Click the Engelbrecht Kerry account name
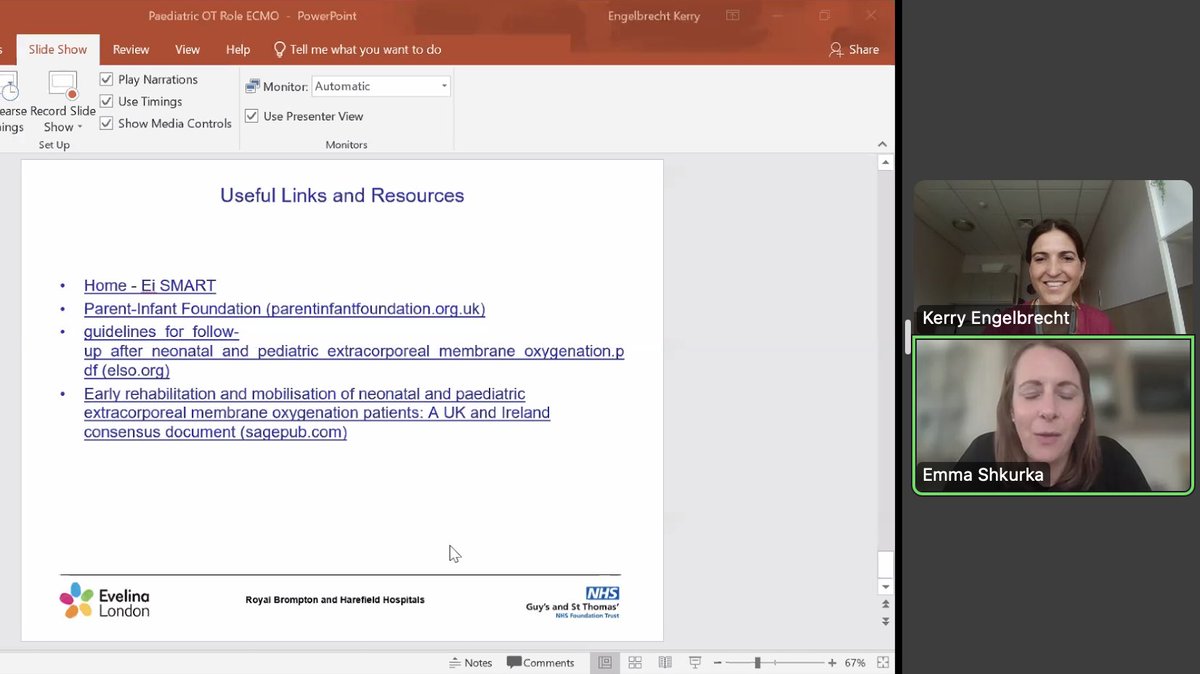Viewport: 1200px width, 674px height. point(654,16)
